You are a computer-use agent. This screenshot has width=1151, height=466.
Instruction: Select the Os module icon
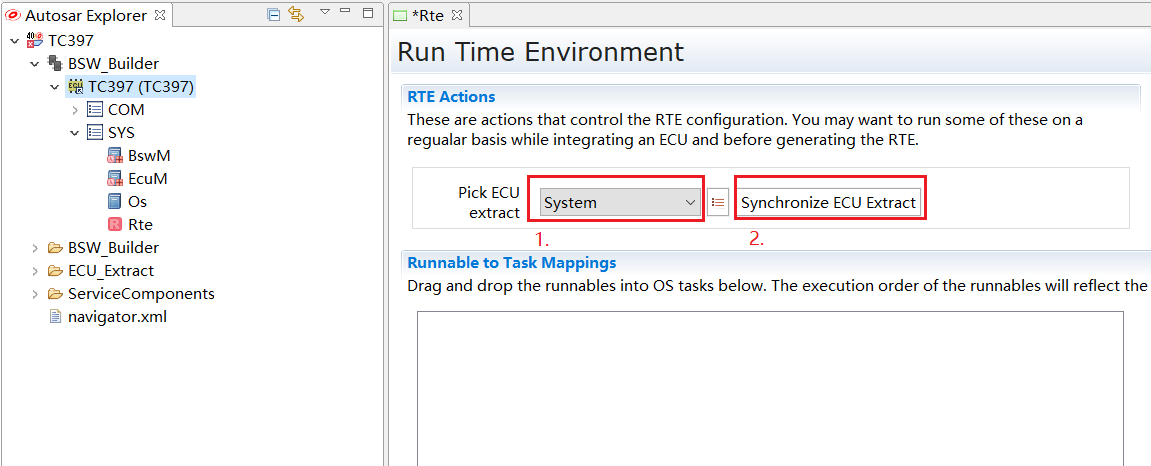115,202
